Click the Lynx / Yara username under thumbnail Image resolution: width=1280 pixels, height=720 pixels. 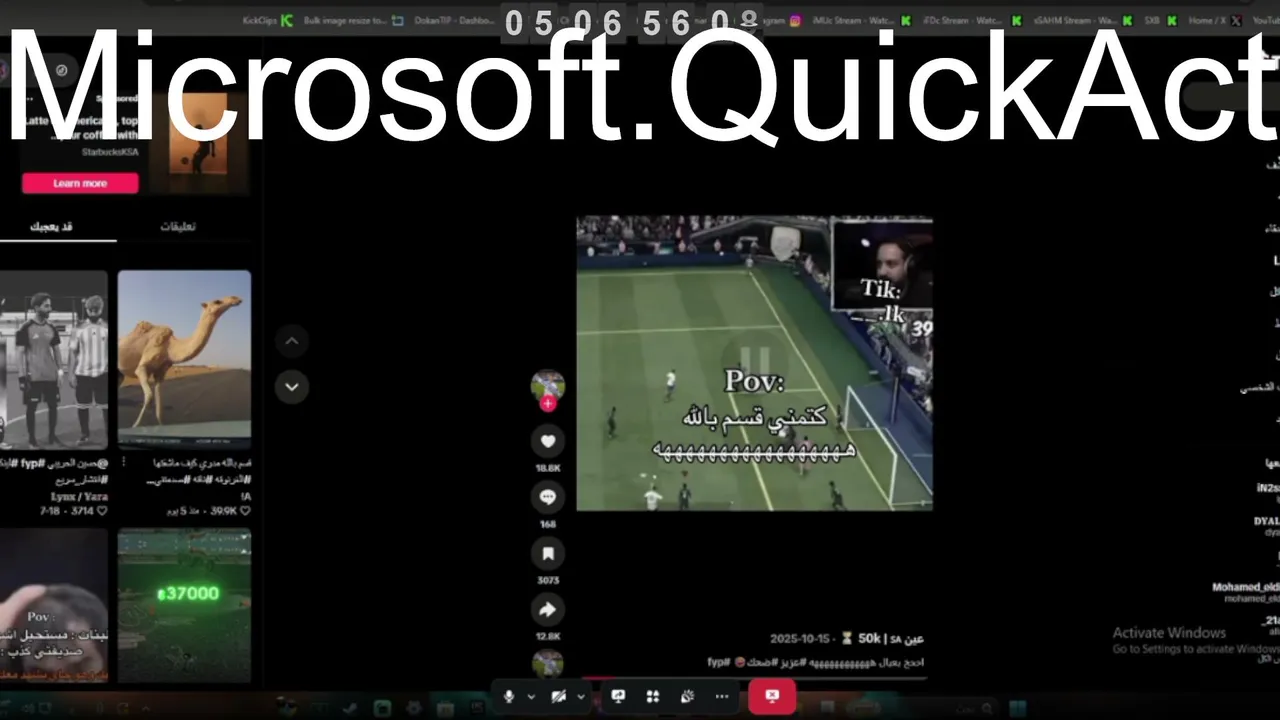(79, 496)
